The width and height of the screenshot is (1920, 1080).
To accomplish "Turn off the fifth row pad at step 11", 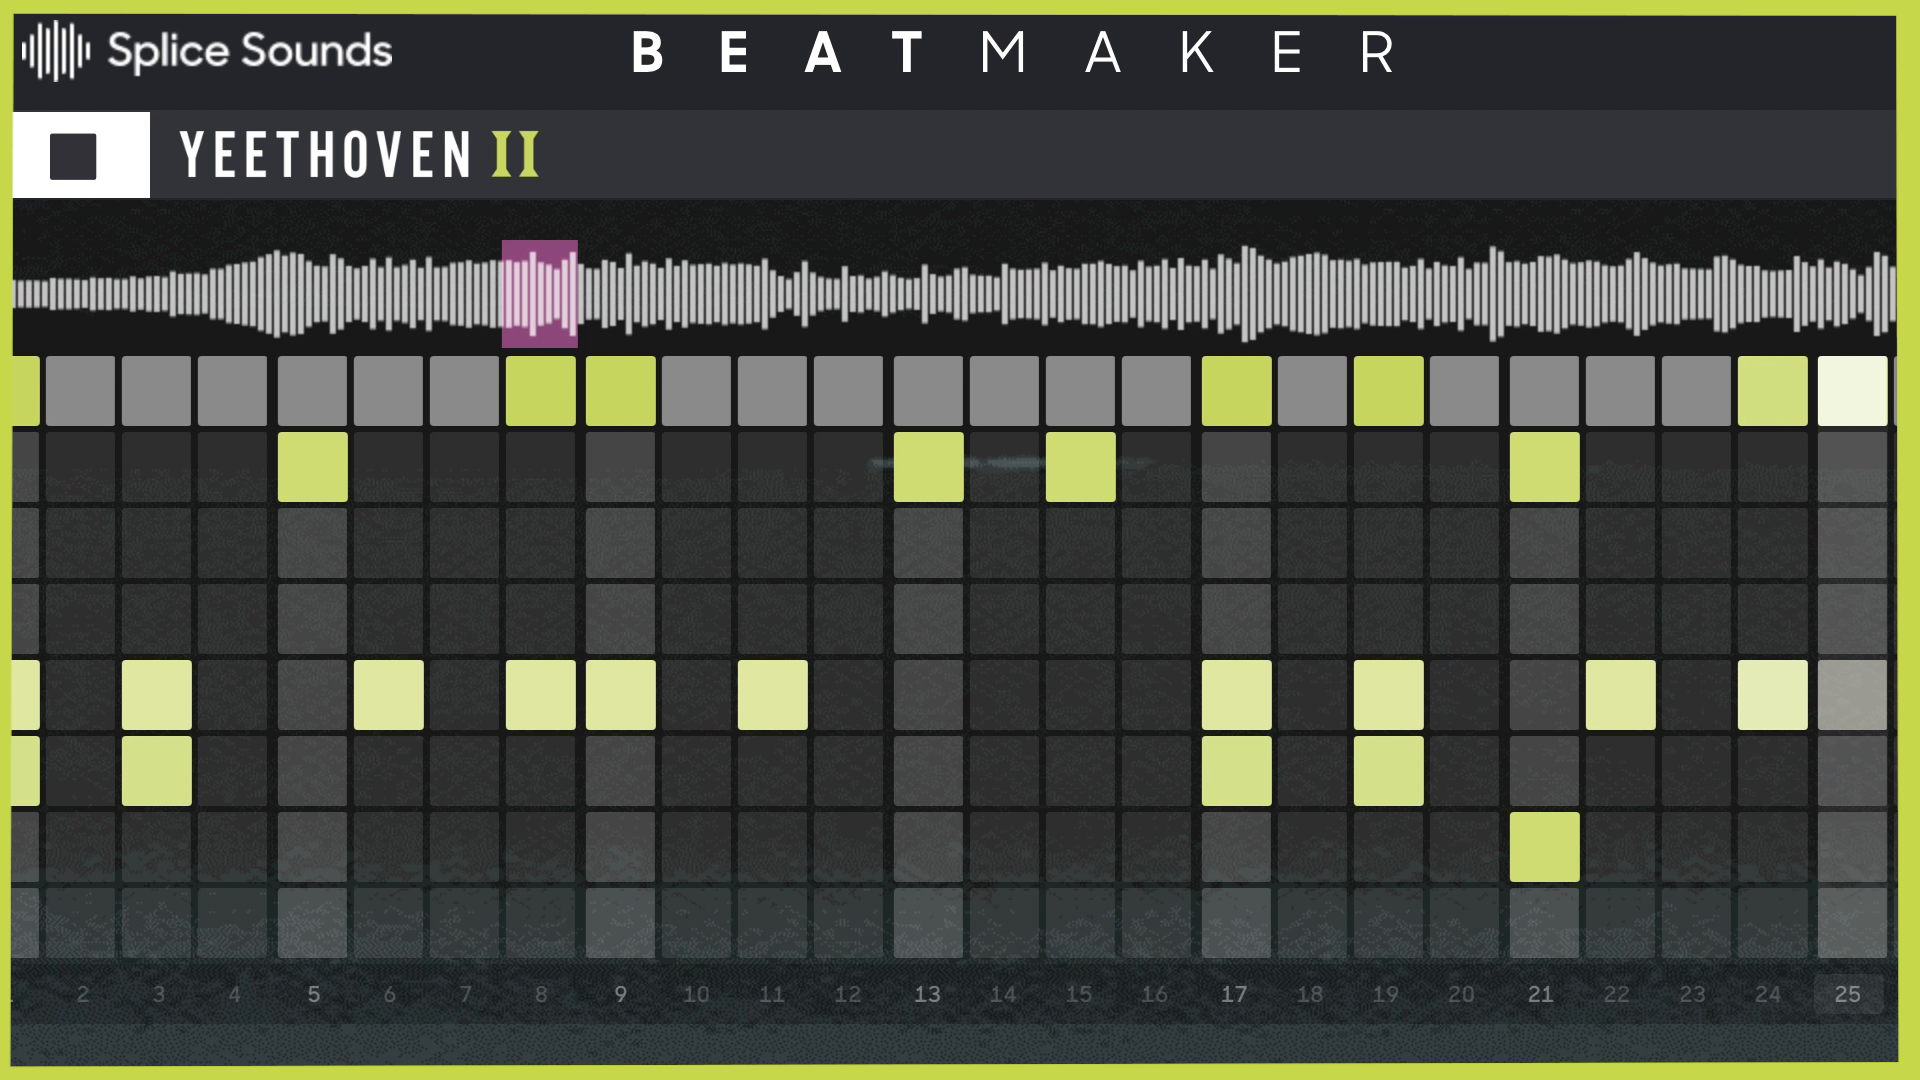I will (x=773, y=695).
